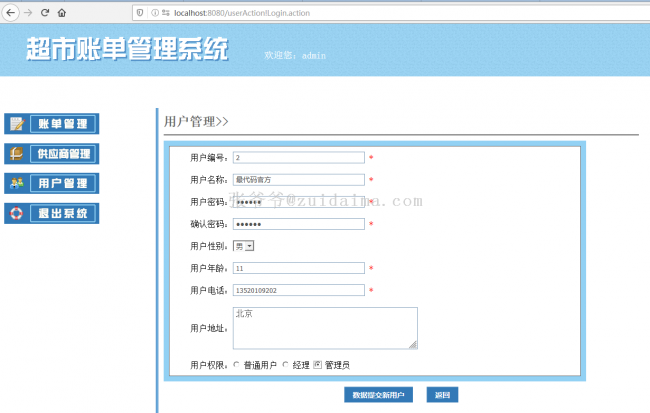The image size is (650, 413).
Task: Click the notepad icon beside 账单管理
Action: point(17,124)
